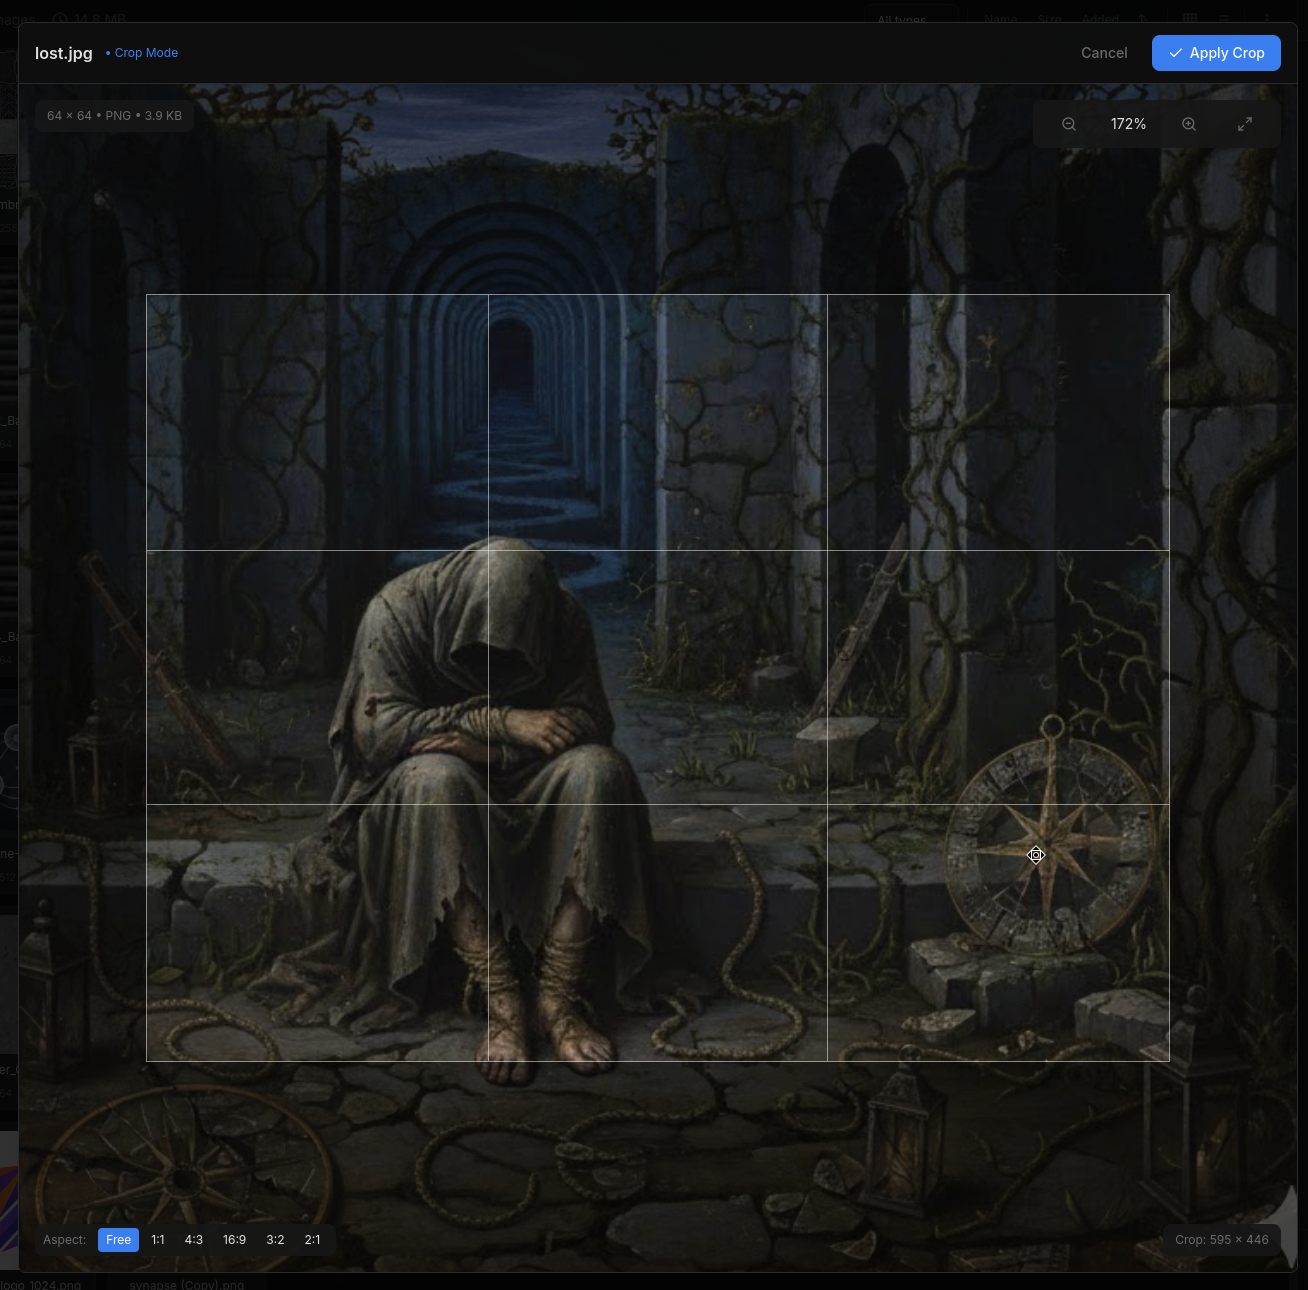Open the All types filter dropdown

[901, 20]
